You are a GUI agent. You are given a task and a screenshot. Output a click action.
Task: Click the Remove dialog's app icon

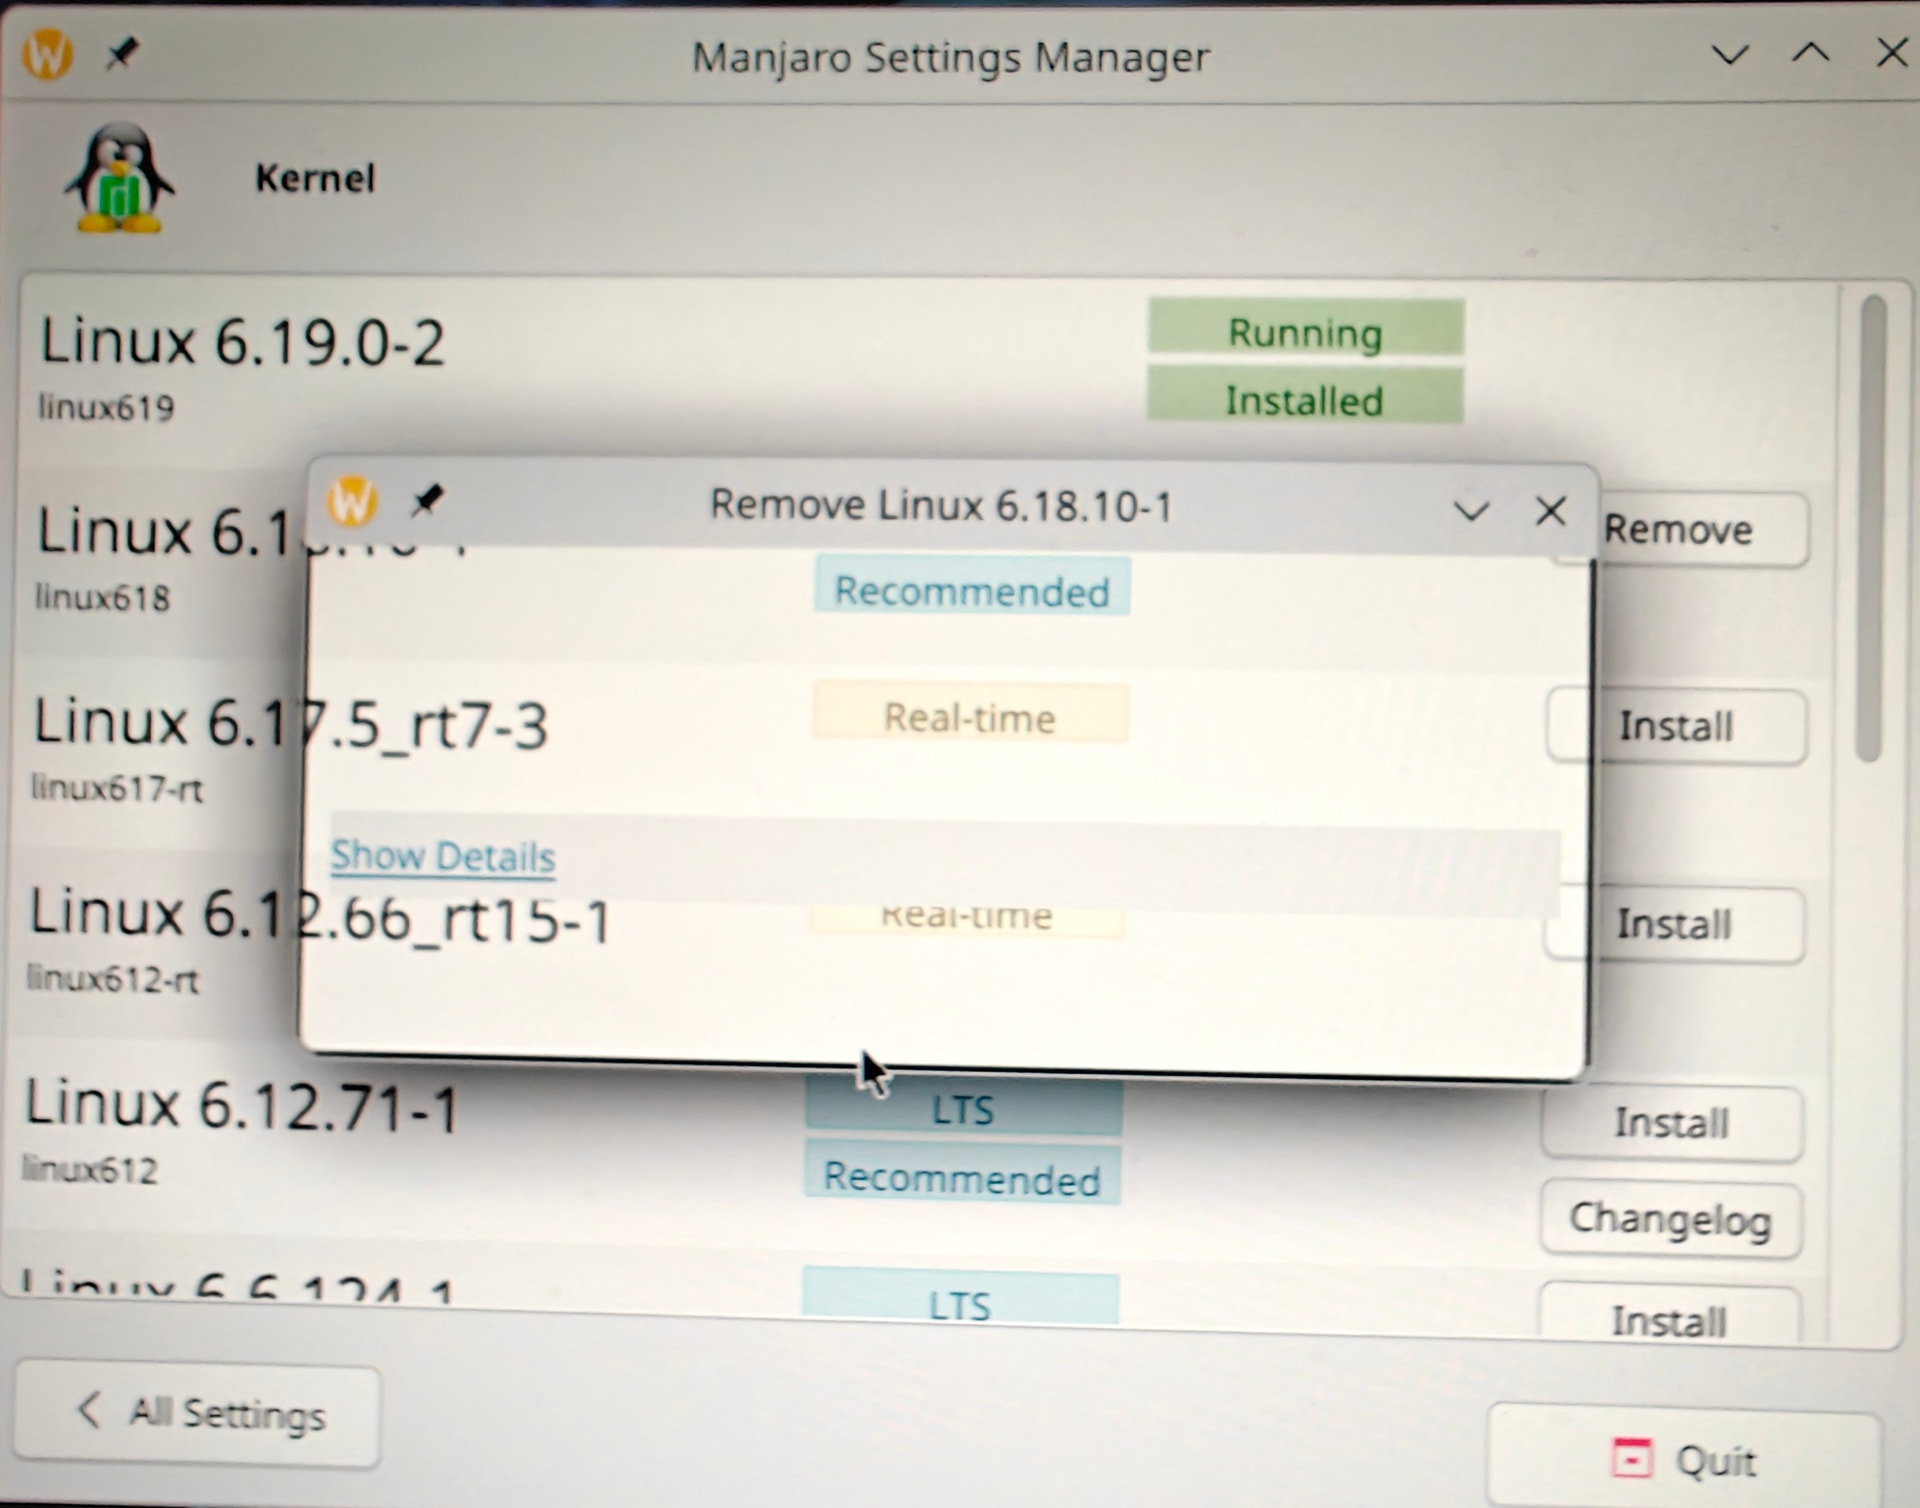(352, 500)
